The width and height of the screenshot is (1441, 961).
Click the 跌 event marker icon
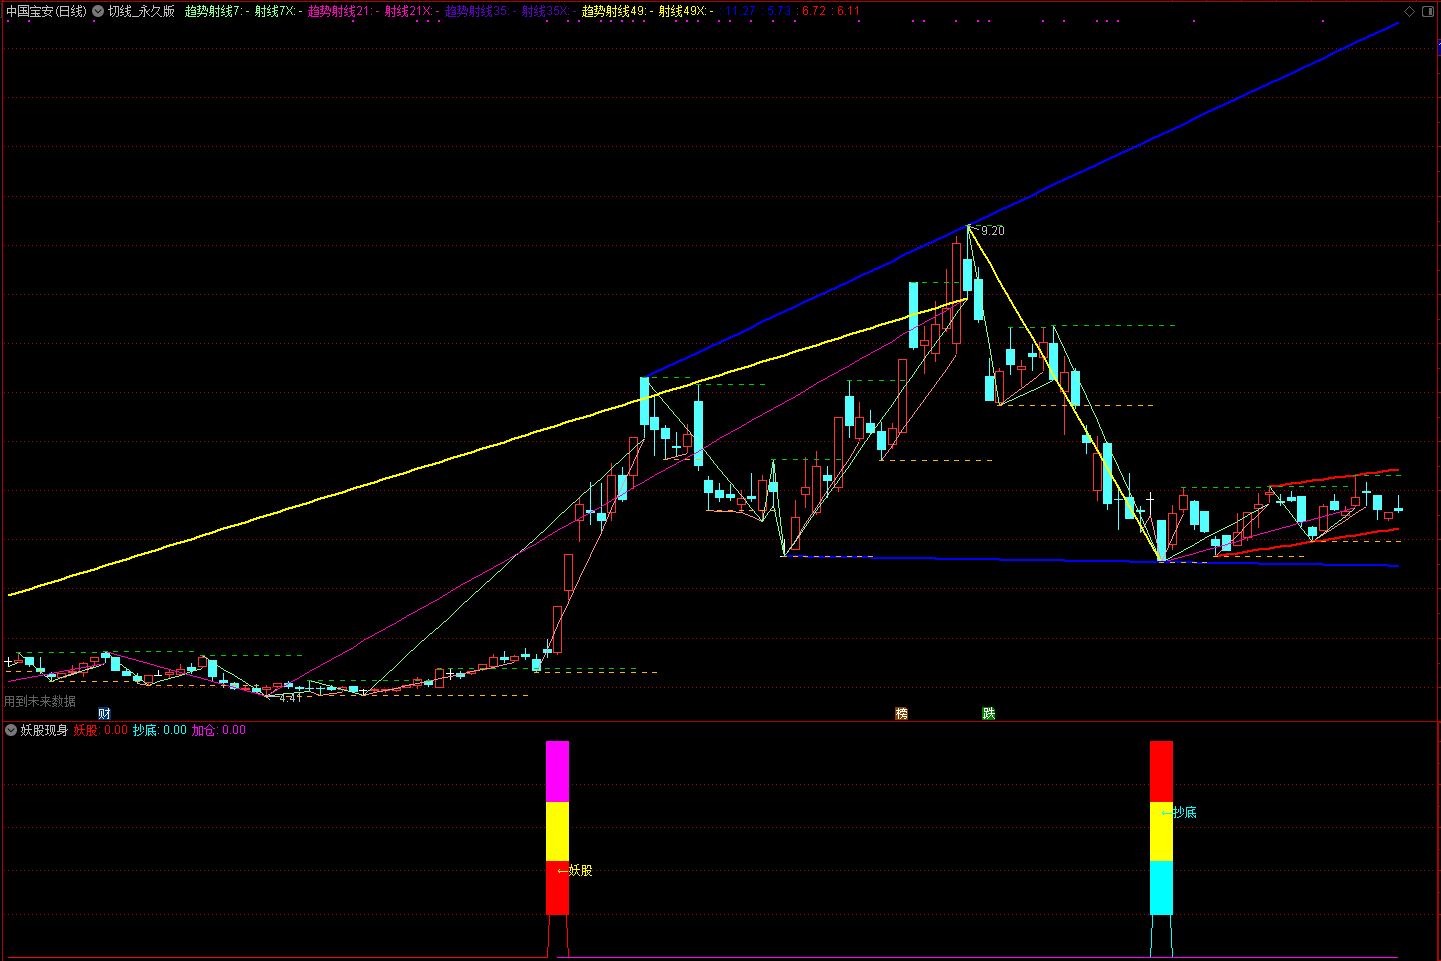coord(988,714)
